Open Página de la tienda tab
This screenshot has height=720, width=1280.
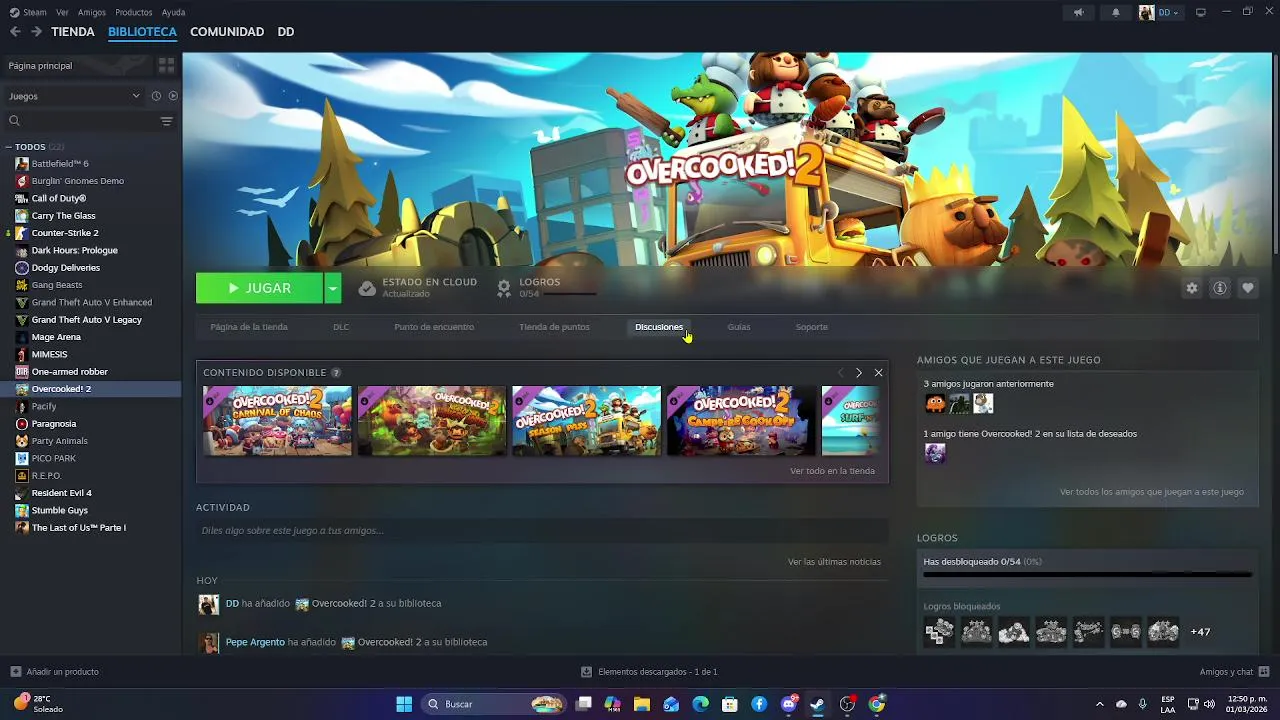point(249,327)
